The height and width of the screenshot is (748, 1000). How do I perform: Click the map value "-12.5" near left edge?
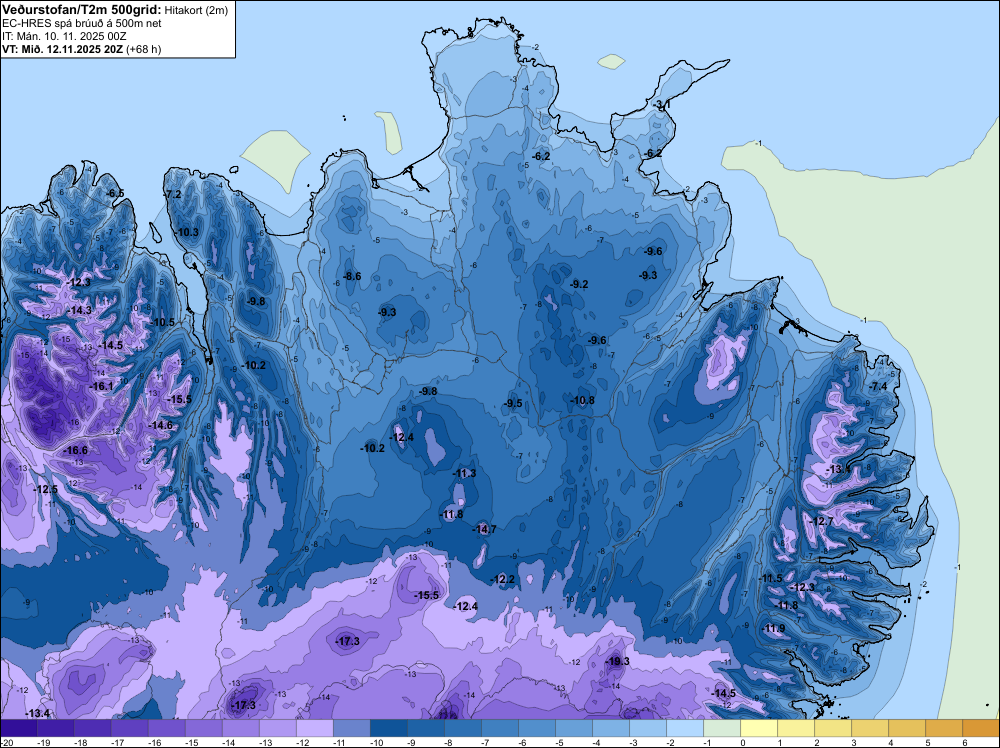coord(46,489)
